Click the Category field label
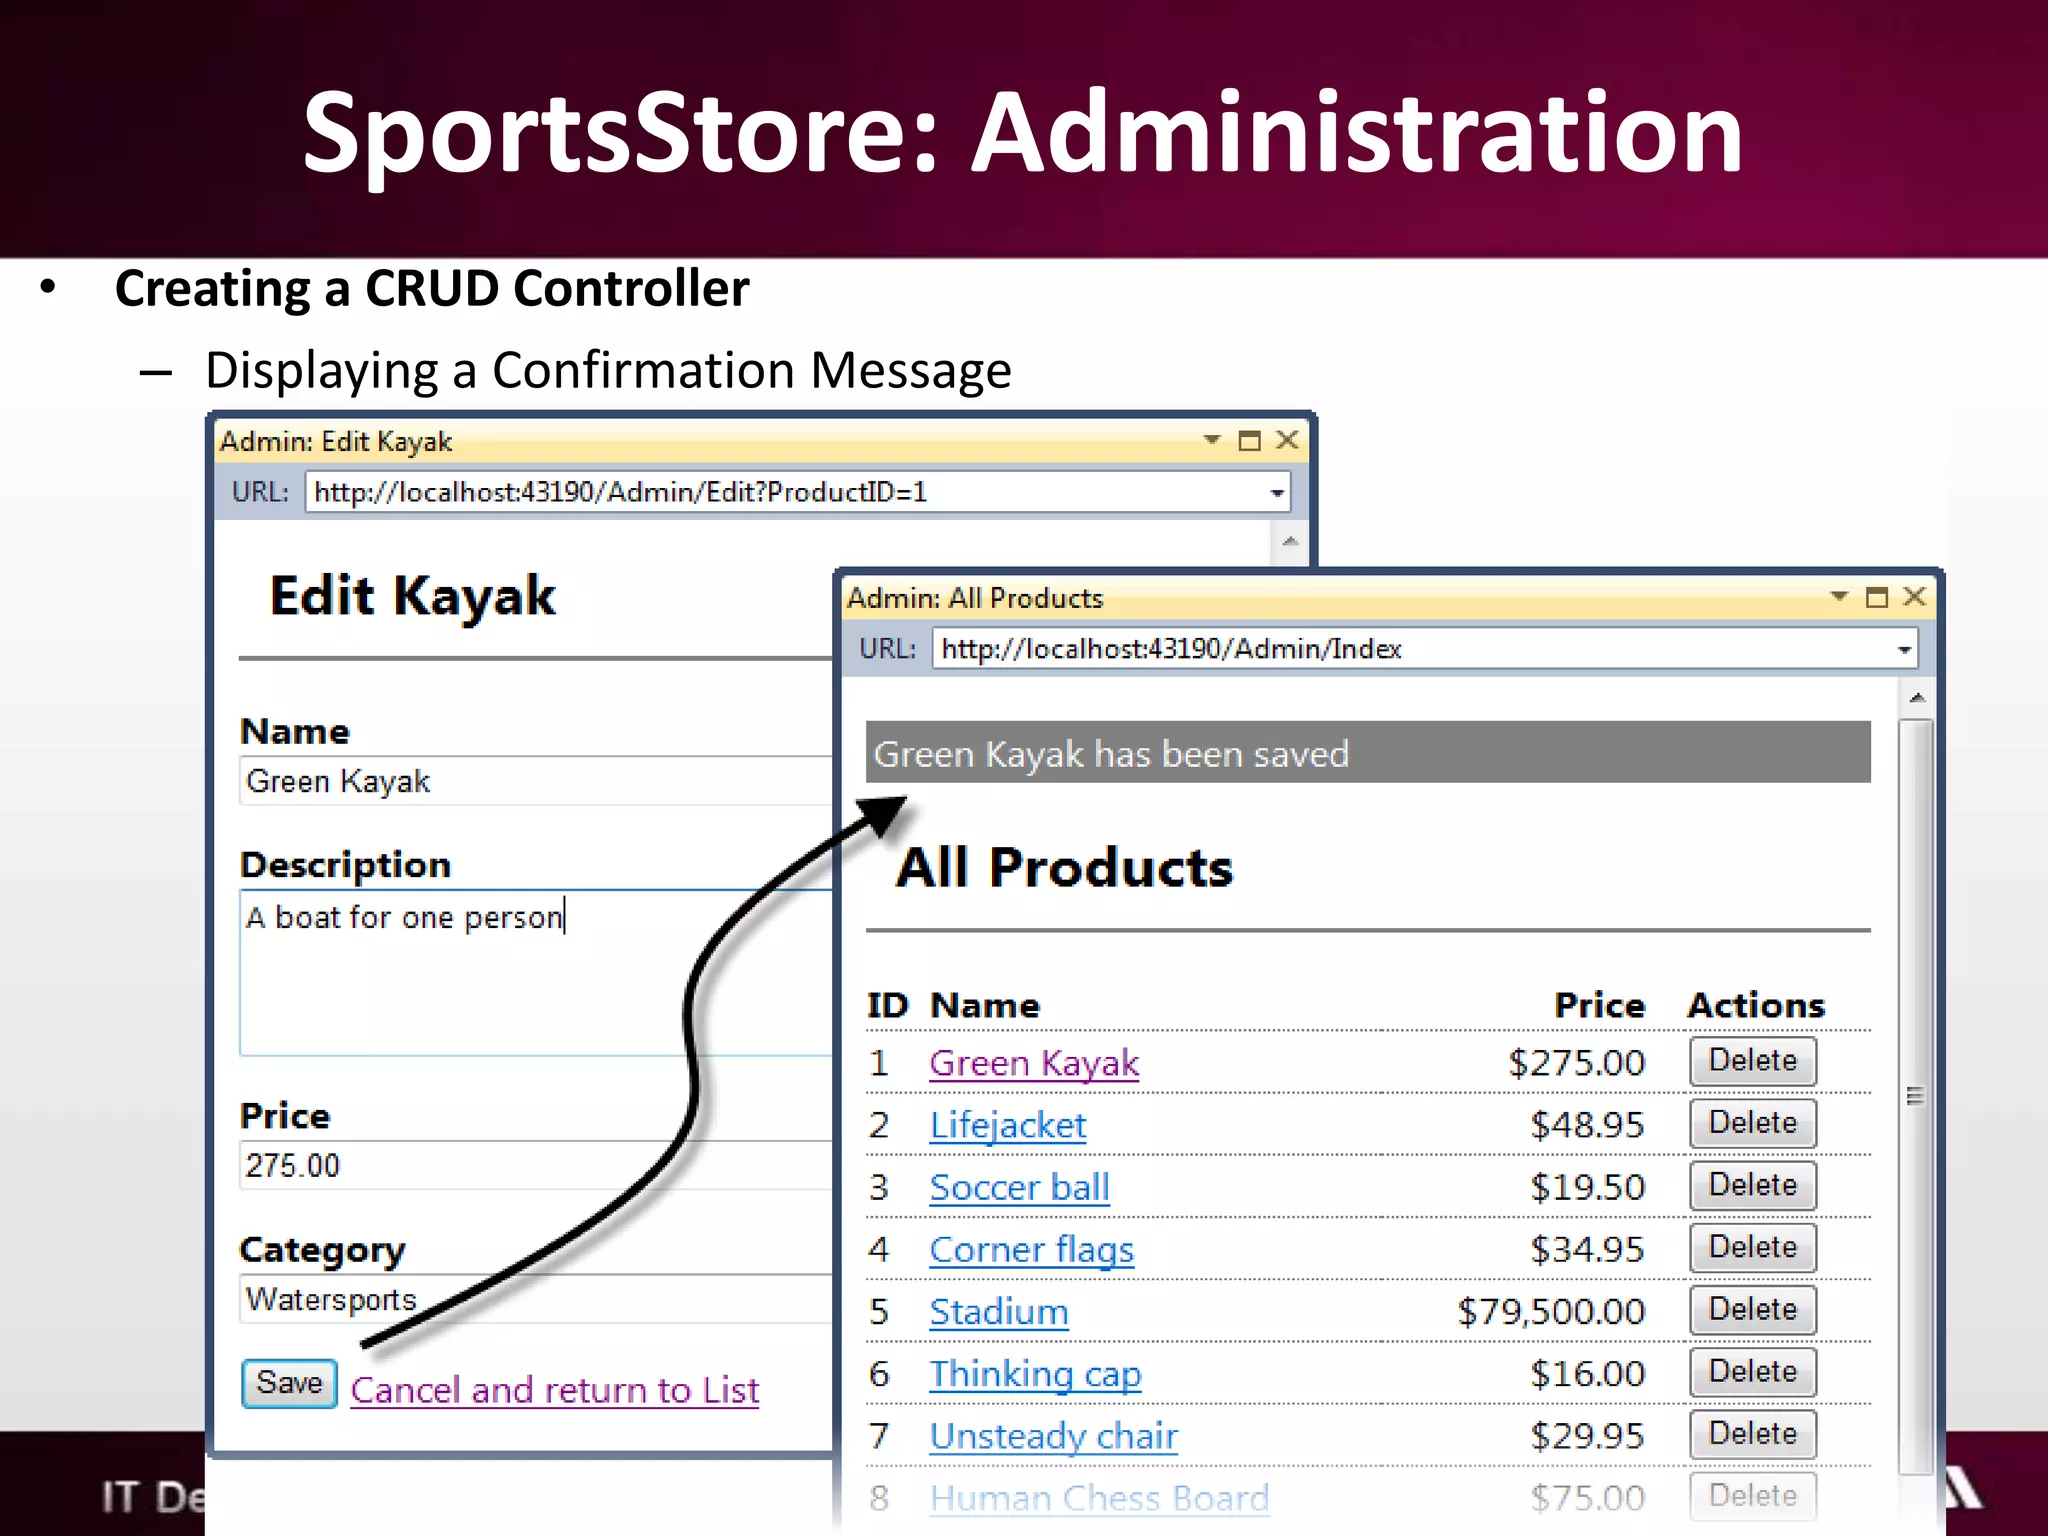Viewport: 2048px width, 1536px height. tap(322, 1250)
